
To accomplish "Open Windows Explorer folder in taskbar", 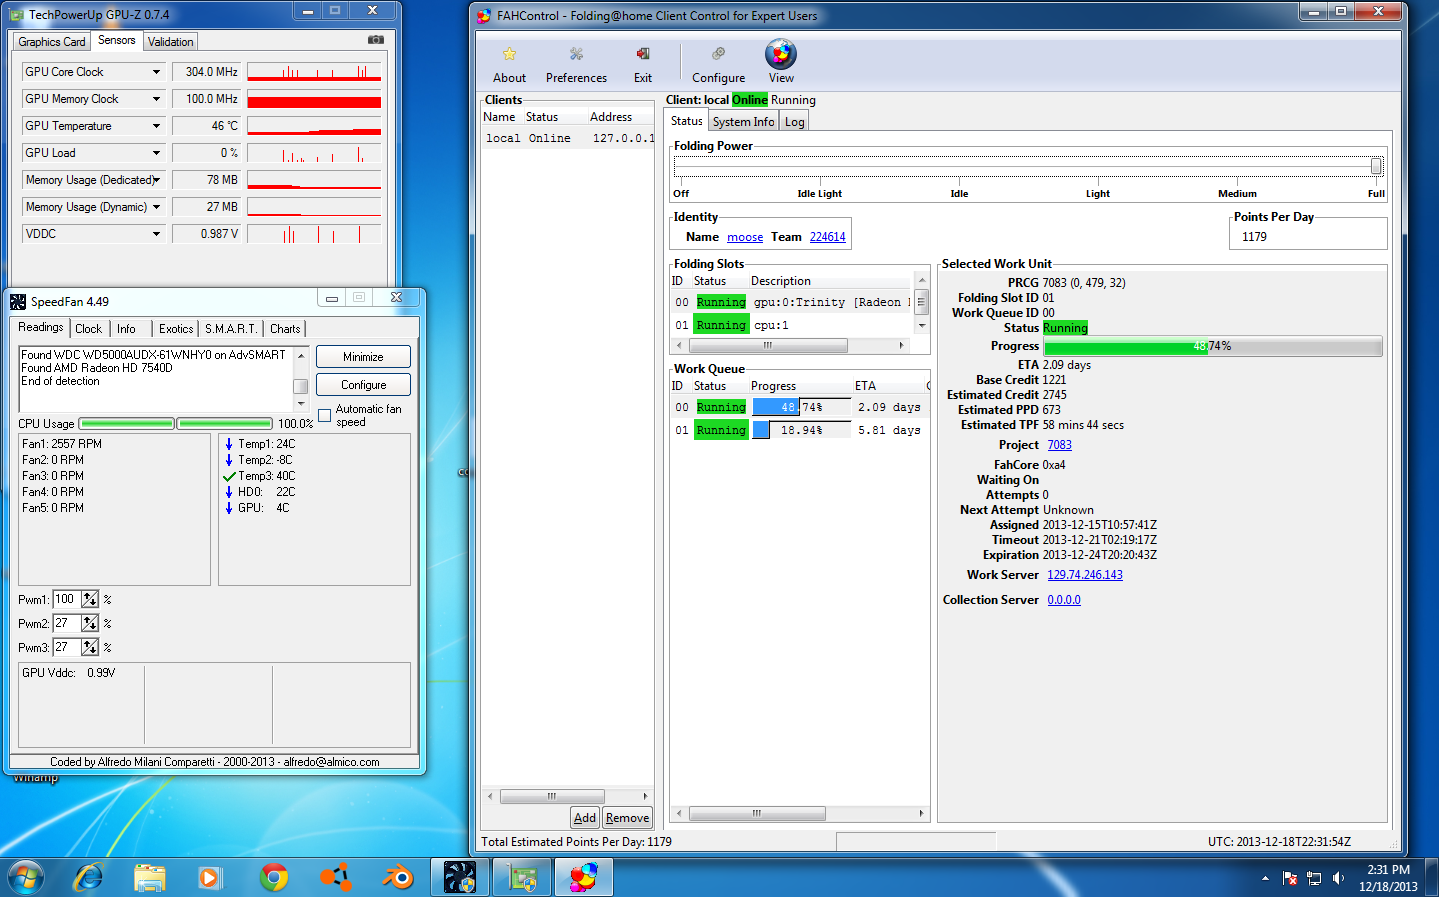I will [150, 878].
